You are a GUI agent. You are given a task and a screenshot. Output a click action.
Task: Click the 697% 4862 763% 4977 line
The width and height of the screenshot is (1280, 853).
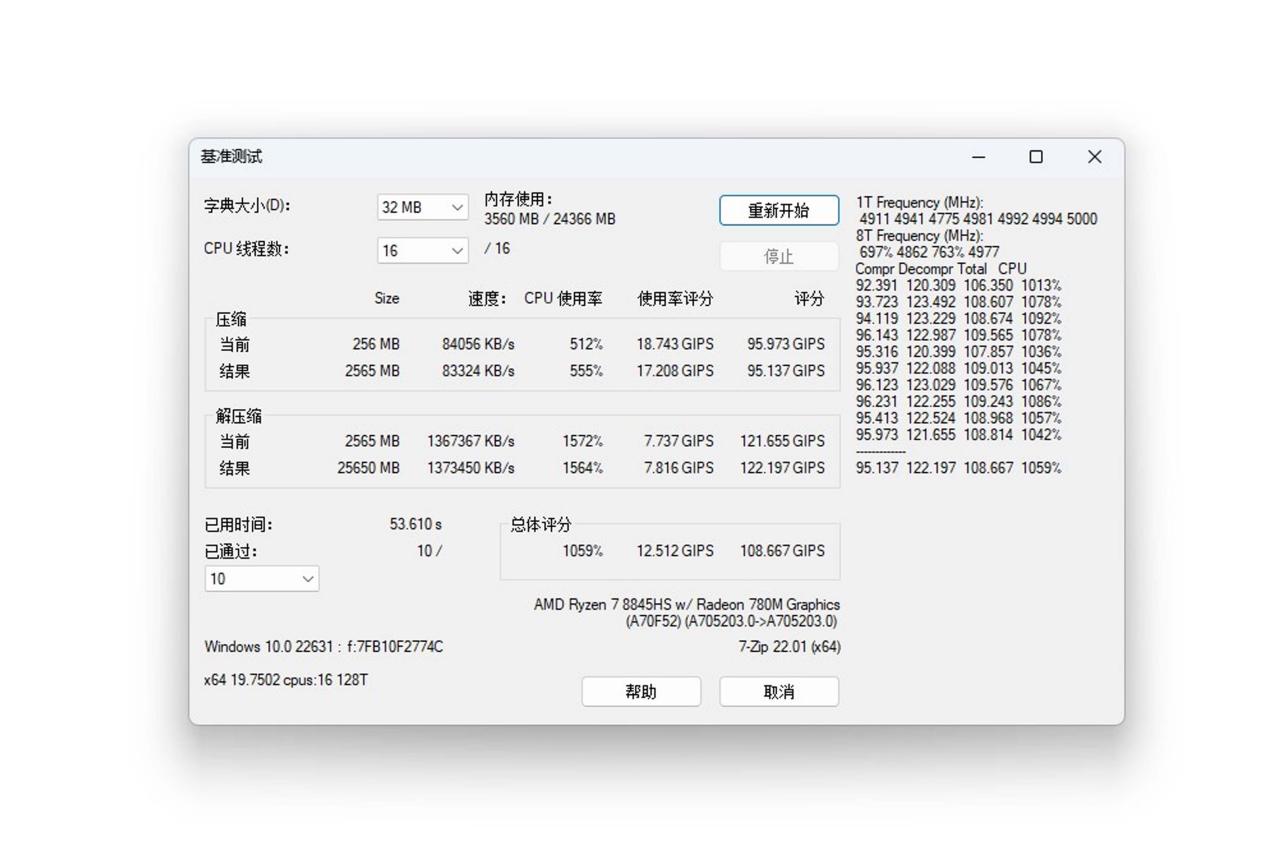[x=929, y=252]
